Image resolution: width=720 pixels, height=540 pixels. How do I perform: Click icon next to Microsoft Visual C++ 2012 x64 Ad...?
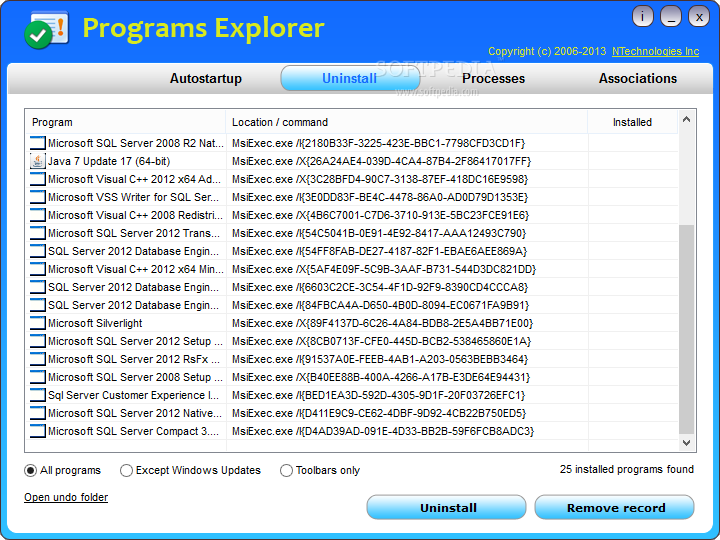point(38,179)
